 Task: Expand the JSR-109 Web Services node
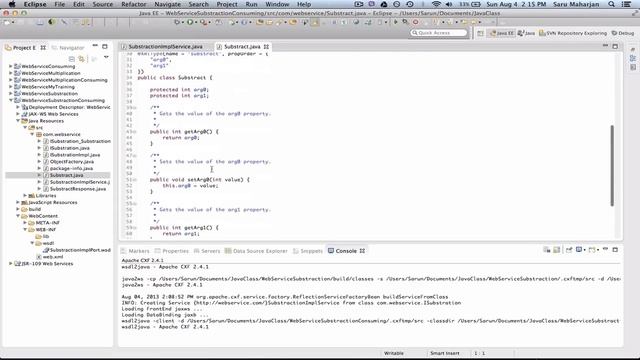tap(11, 264)
